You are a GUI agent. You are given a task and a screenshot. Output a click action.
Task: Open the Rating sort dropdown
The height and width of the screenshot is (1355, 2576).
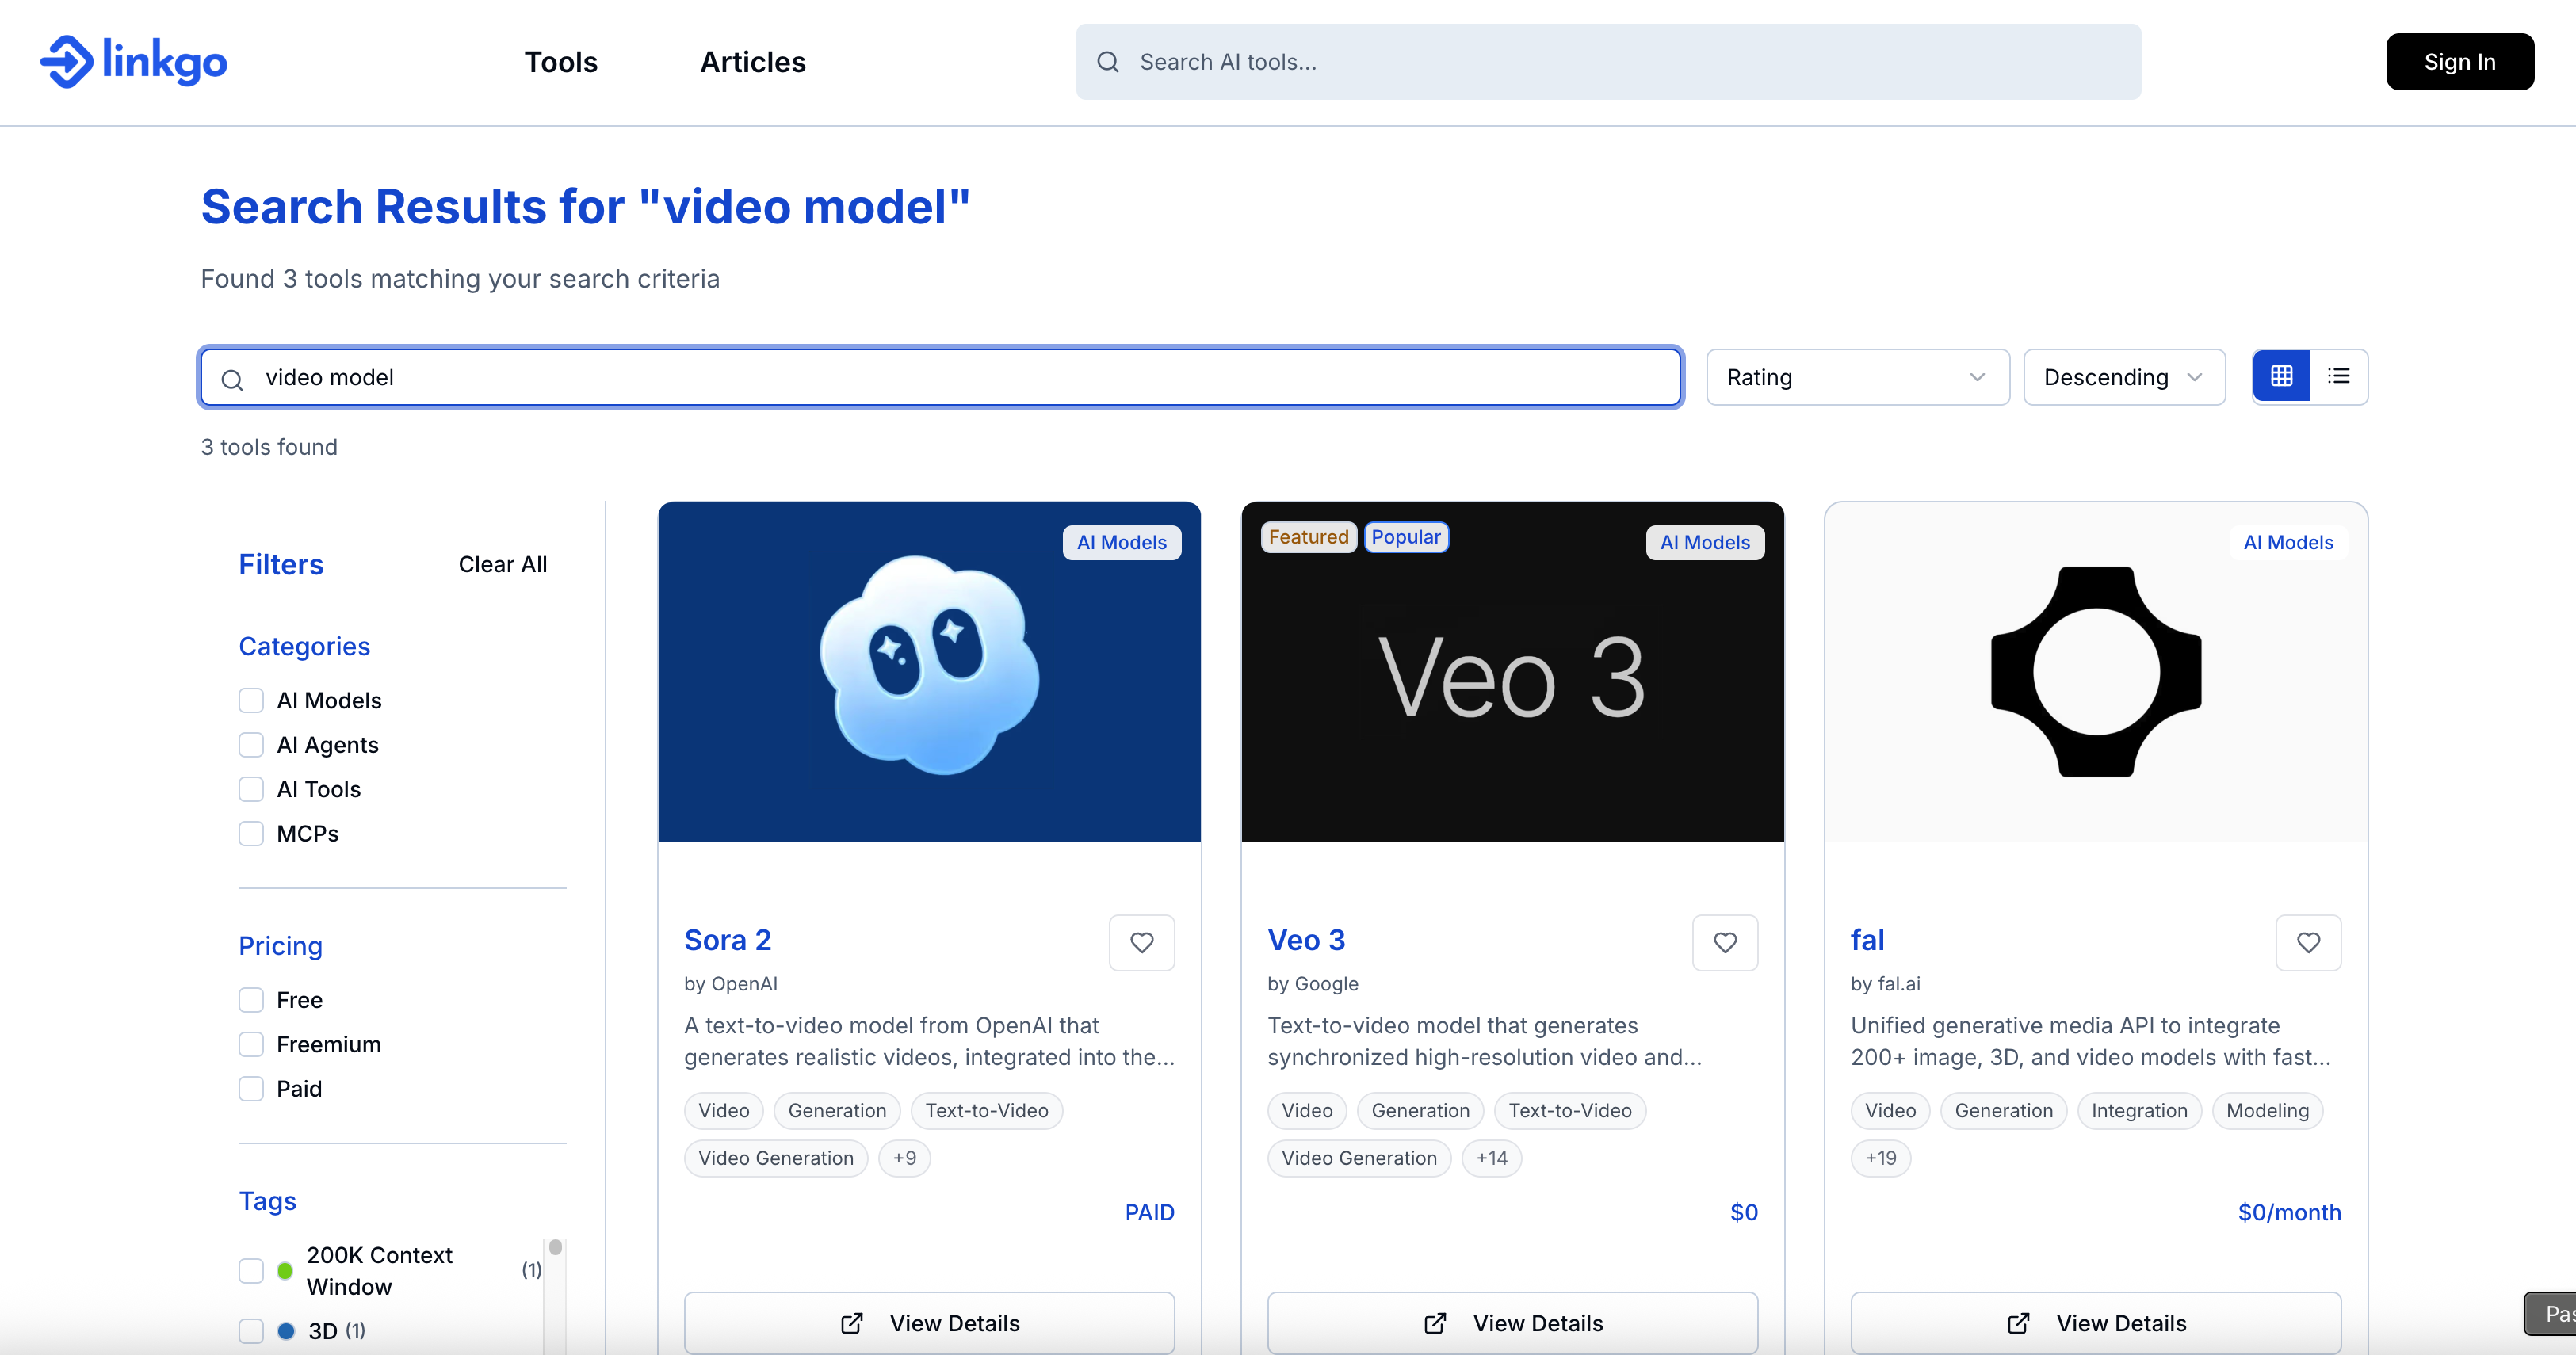pos(1857,377)
